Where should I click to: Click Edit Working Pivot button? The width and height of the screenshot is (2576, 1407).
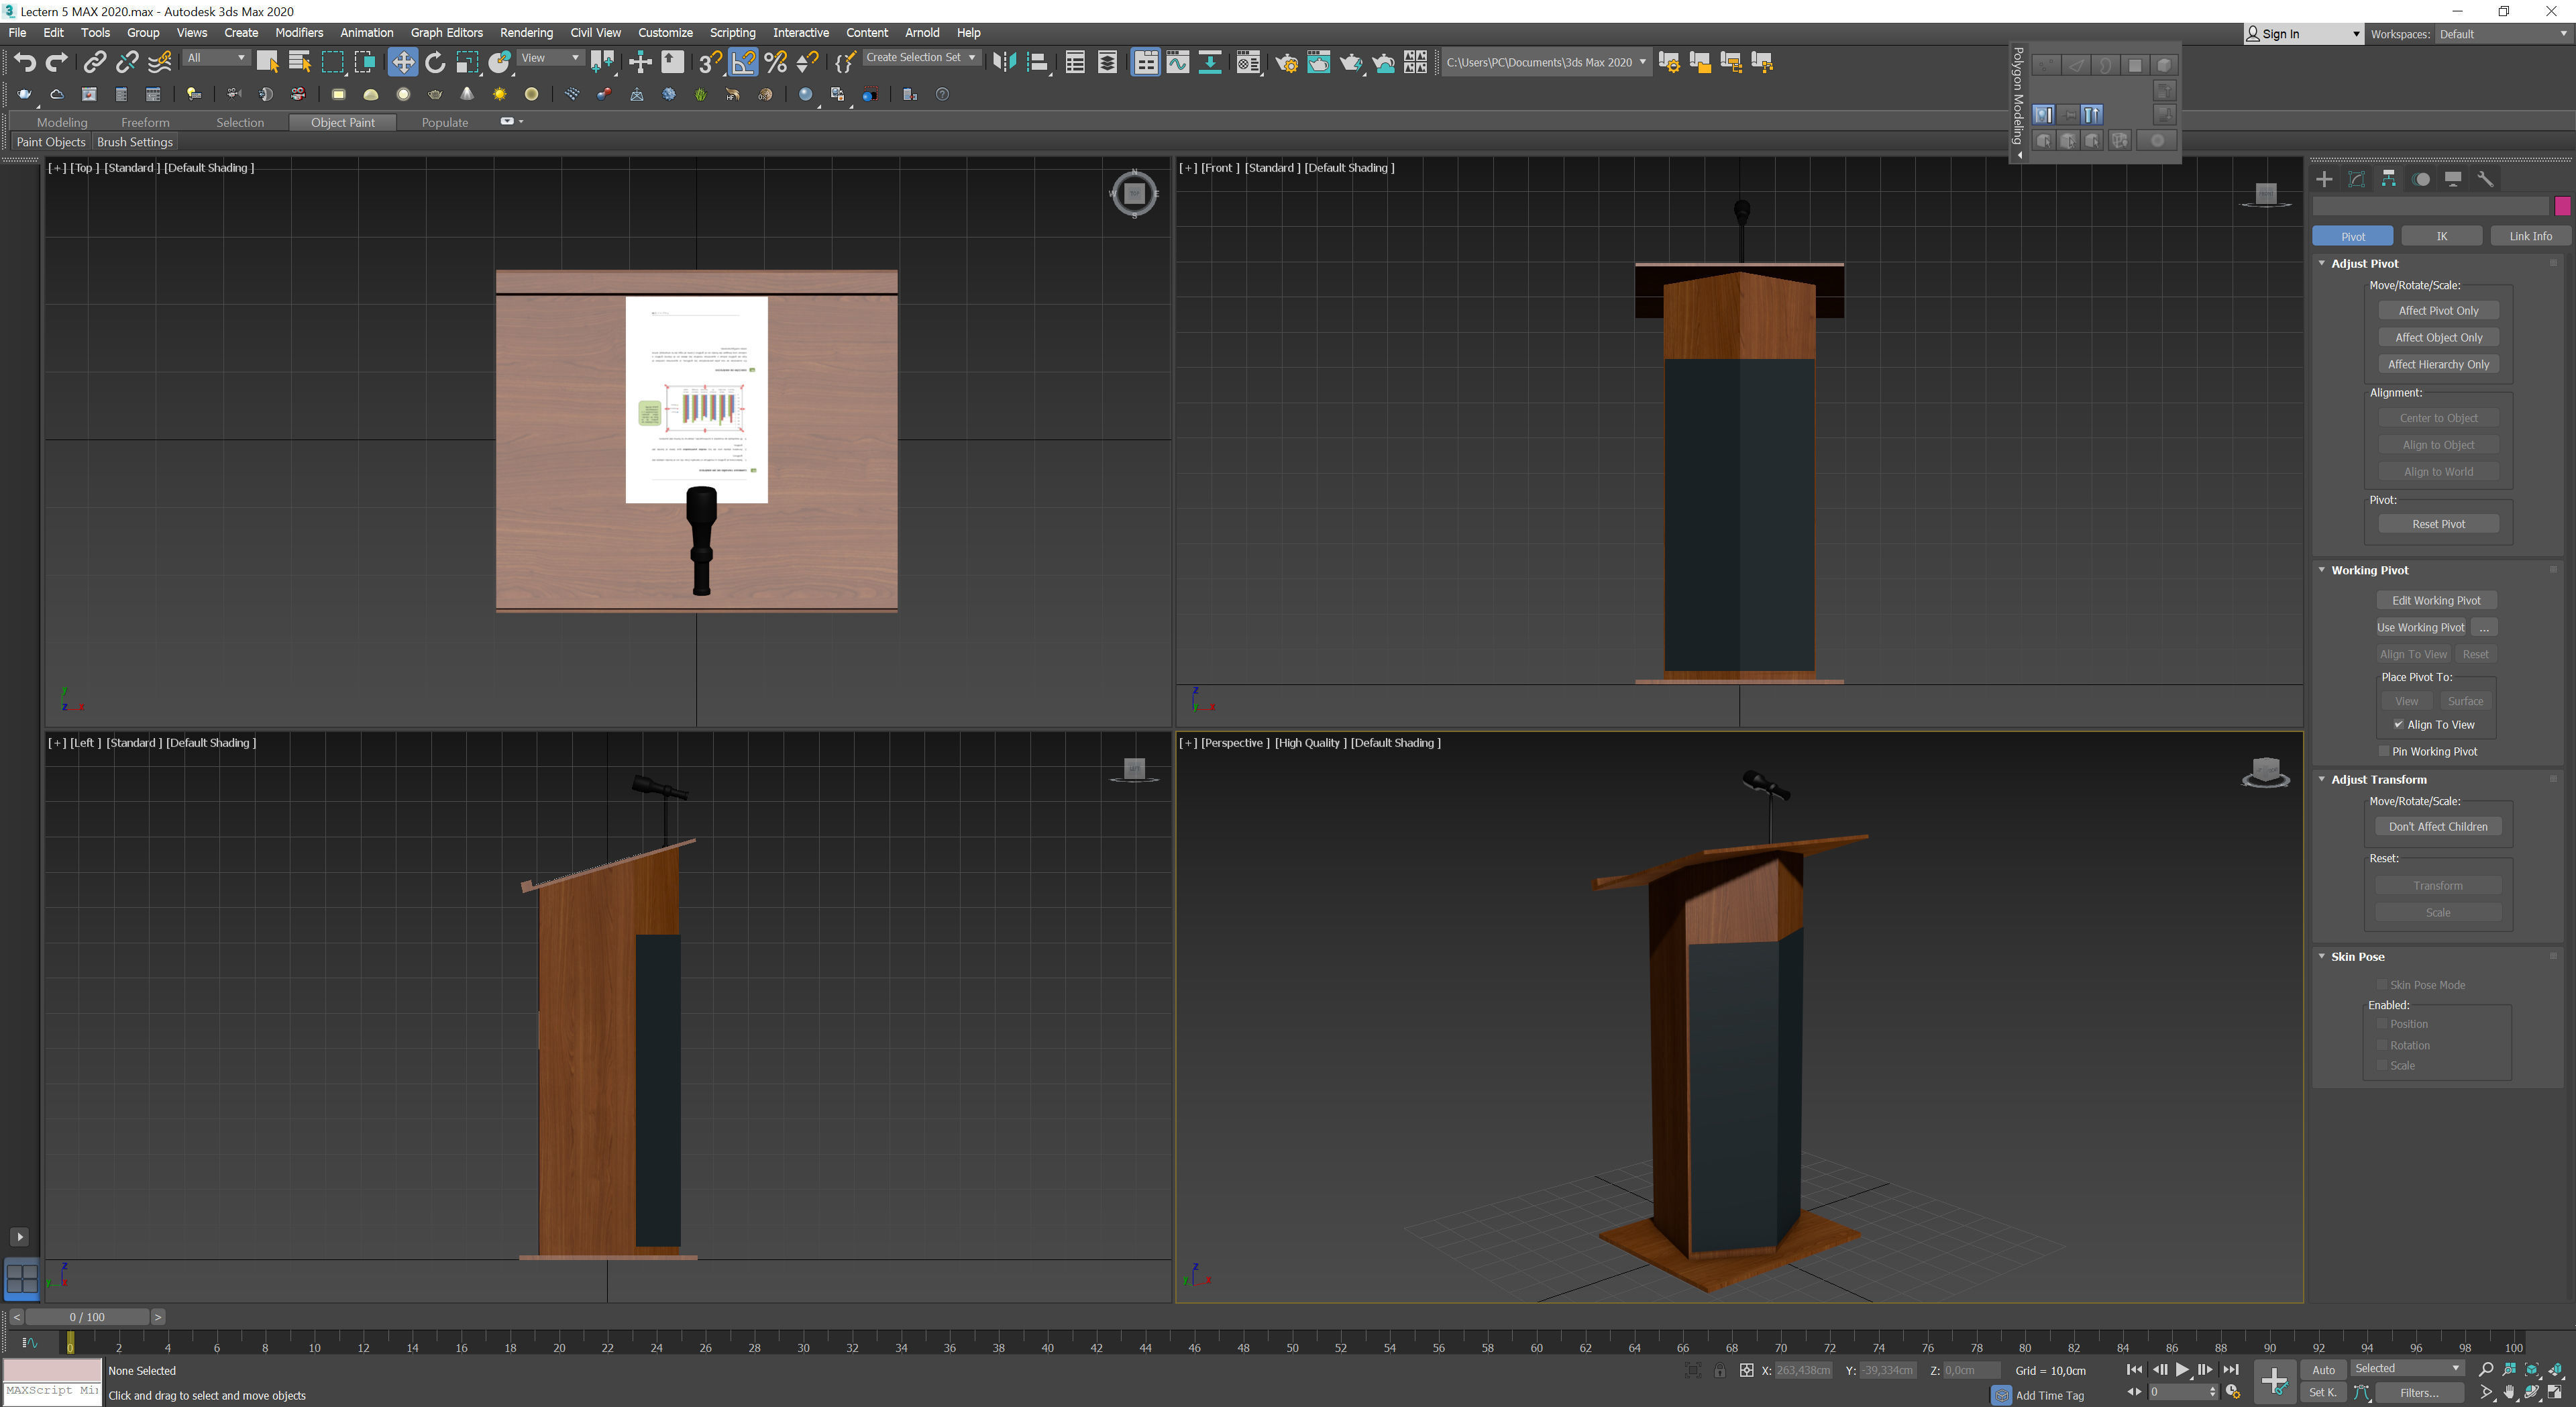point(2436,601)
